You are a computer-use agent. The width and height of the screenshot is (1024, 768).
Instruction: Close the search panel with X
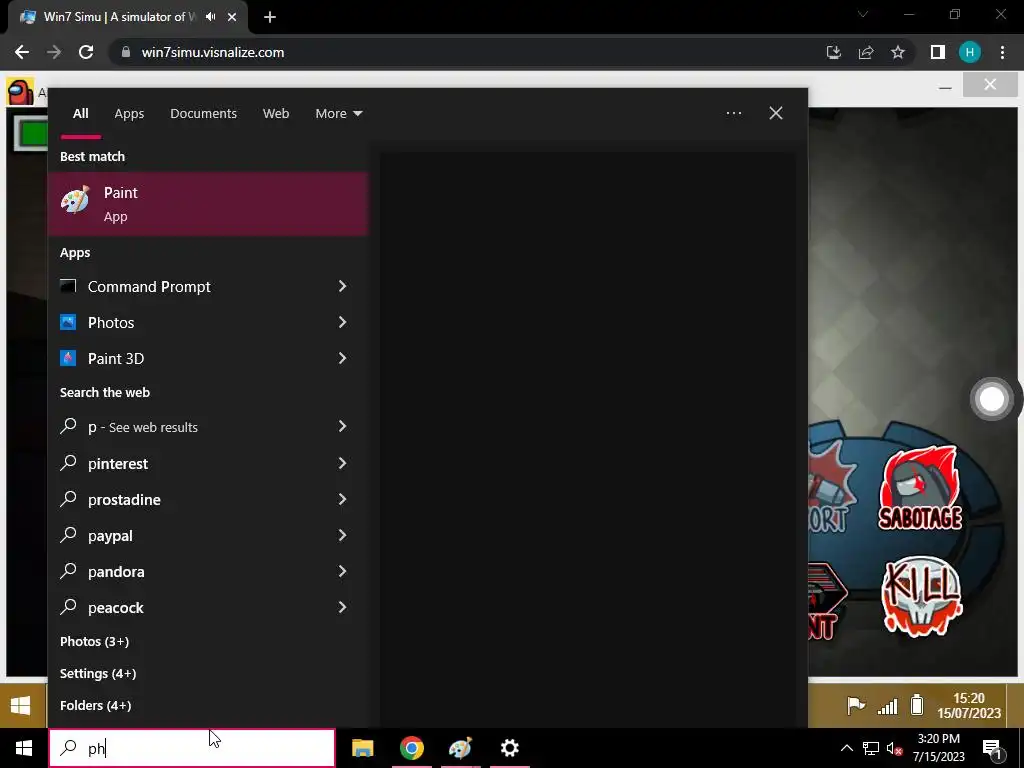pyautogui.click(x=776, y=113)
